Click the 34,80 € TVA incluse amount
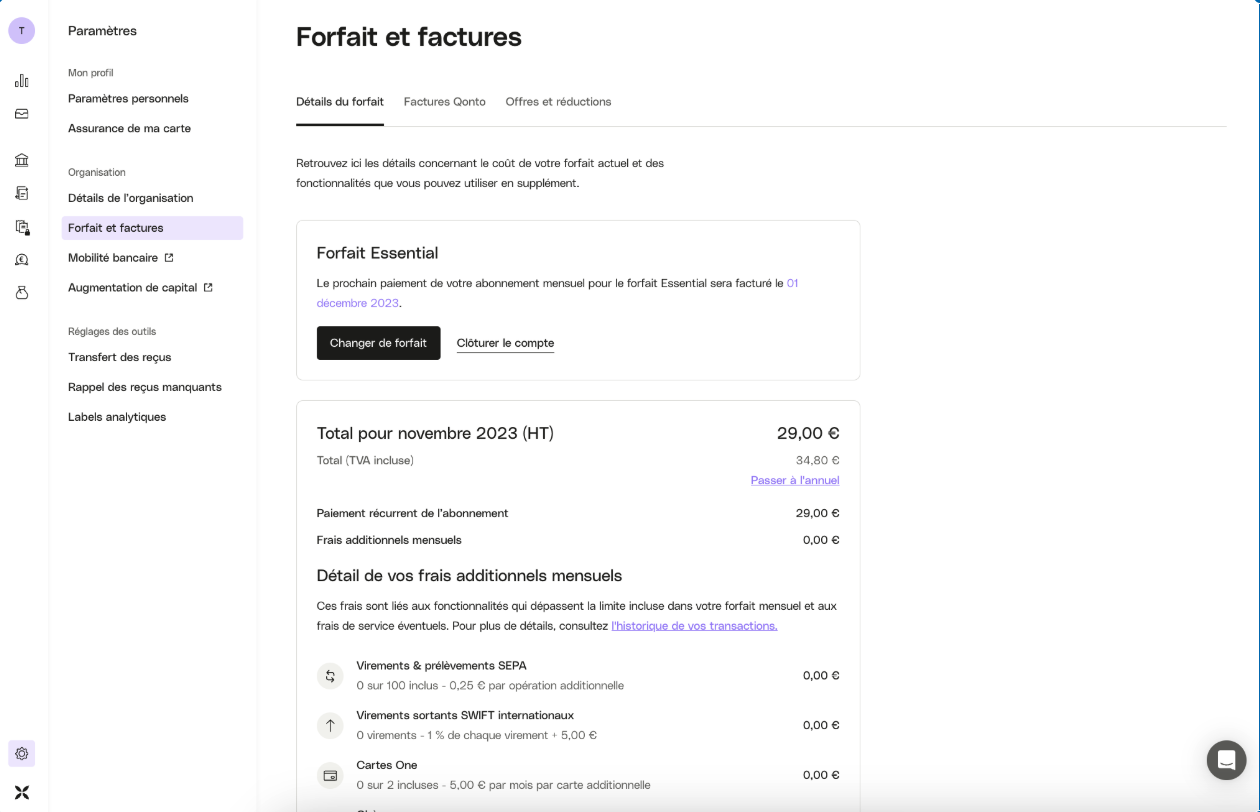Screen dimensions: 1260x812 [x=818, y=461]
